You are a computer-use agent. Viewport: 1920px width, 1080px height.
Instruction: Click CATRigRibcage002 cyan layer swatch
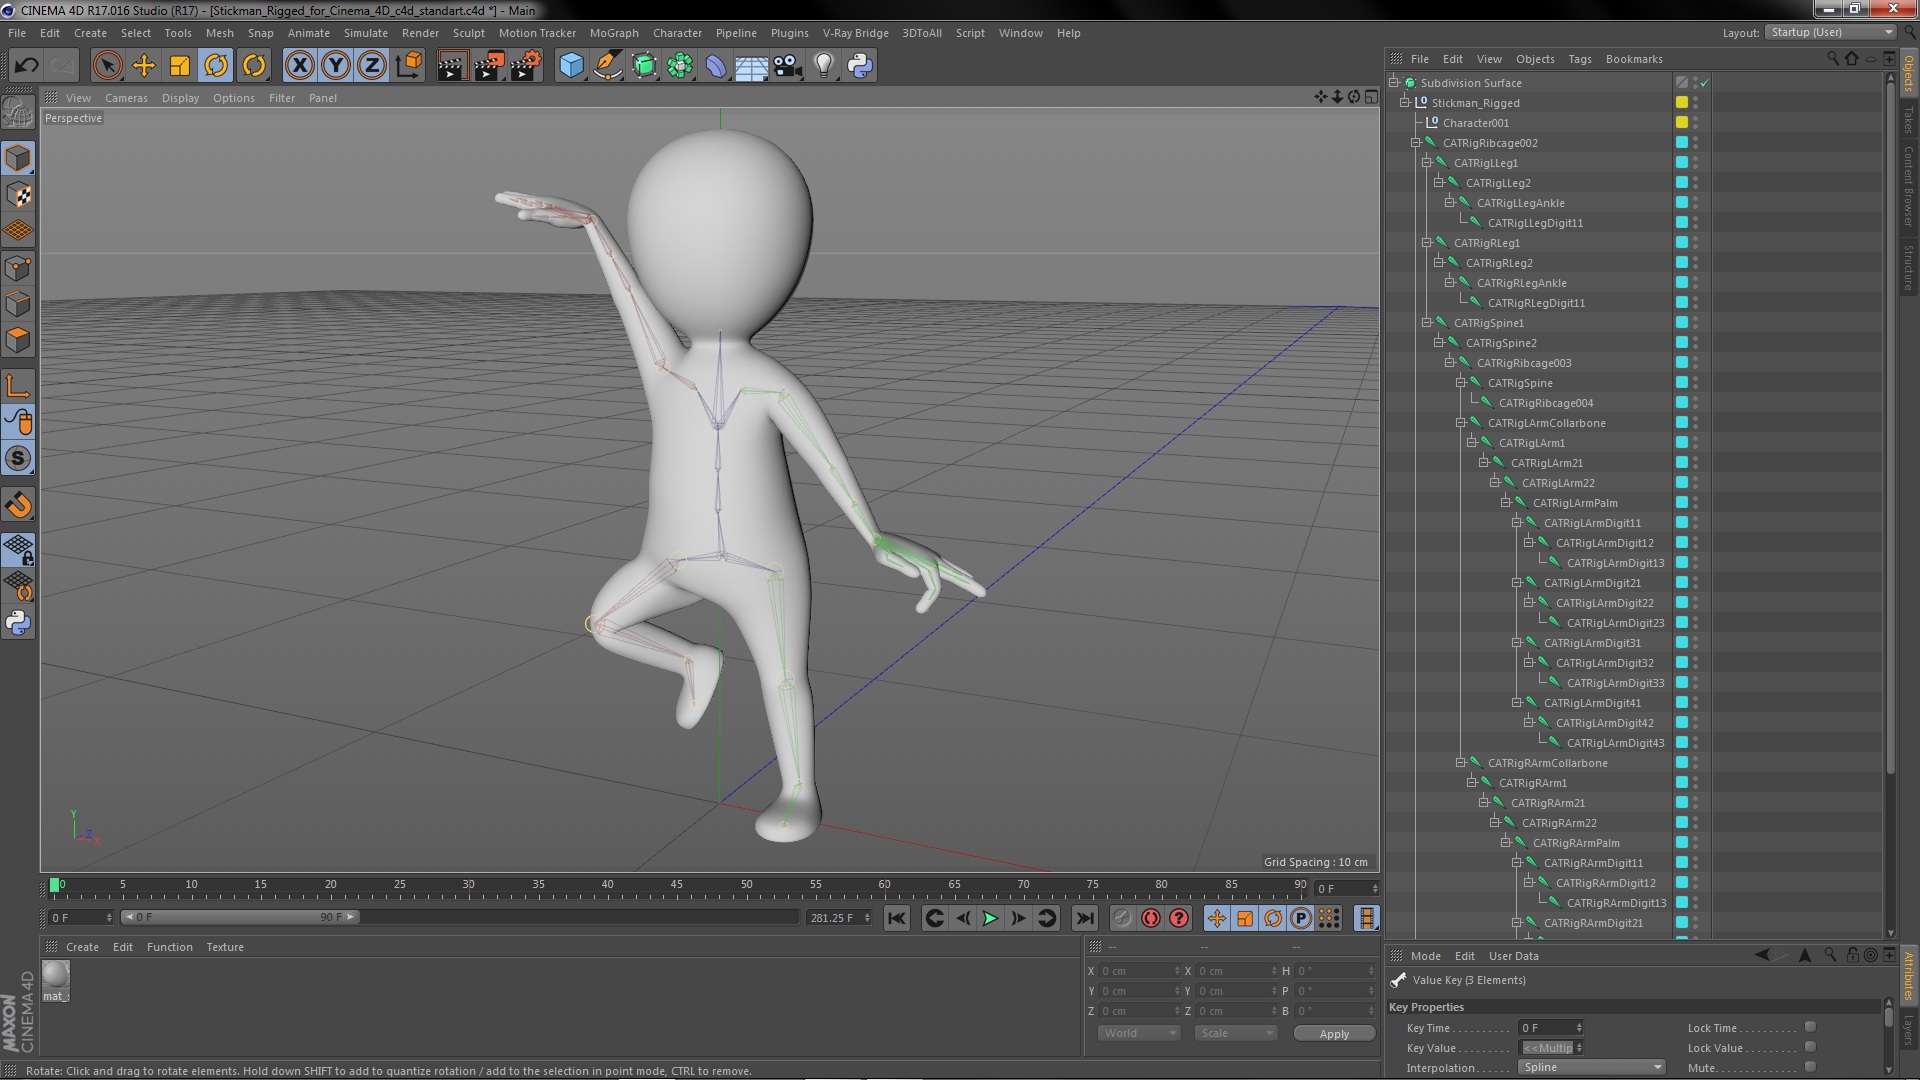tap(1682, 143)
